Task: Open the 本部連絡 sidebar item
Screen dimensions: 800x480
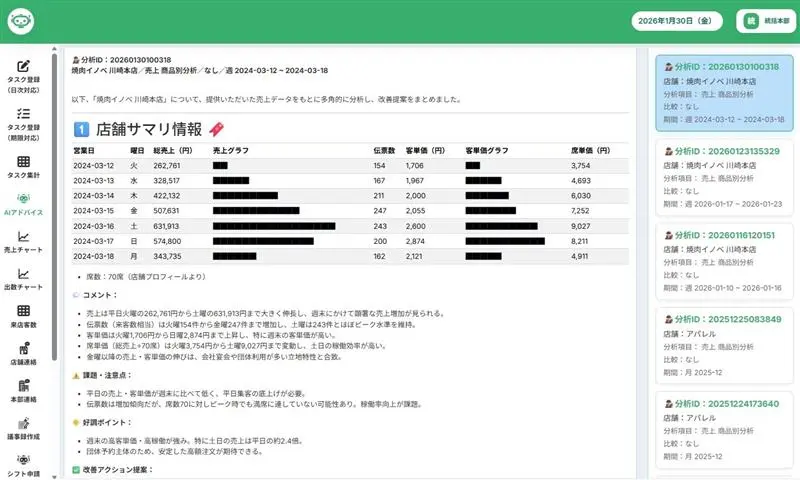Action: 23,391
